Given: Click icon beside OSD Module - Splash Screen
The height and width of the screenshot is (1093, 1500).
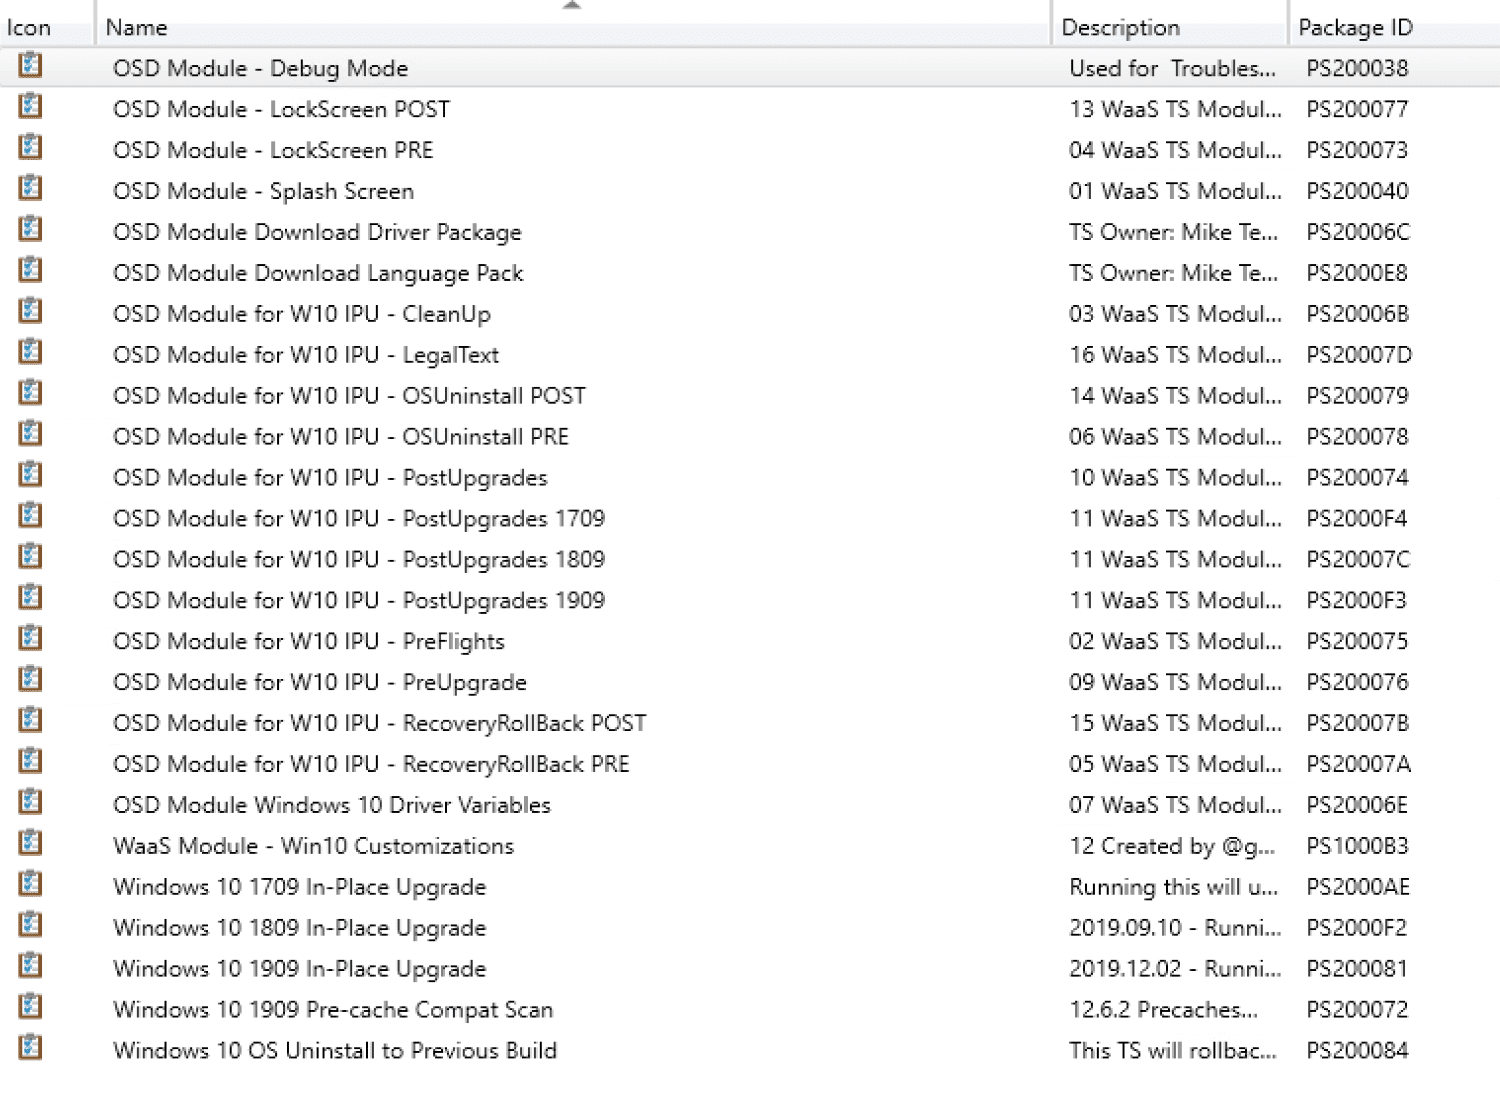Looking at the screenshot, I should [30, 189].
